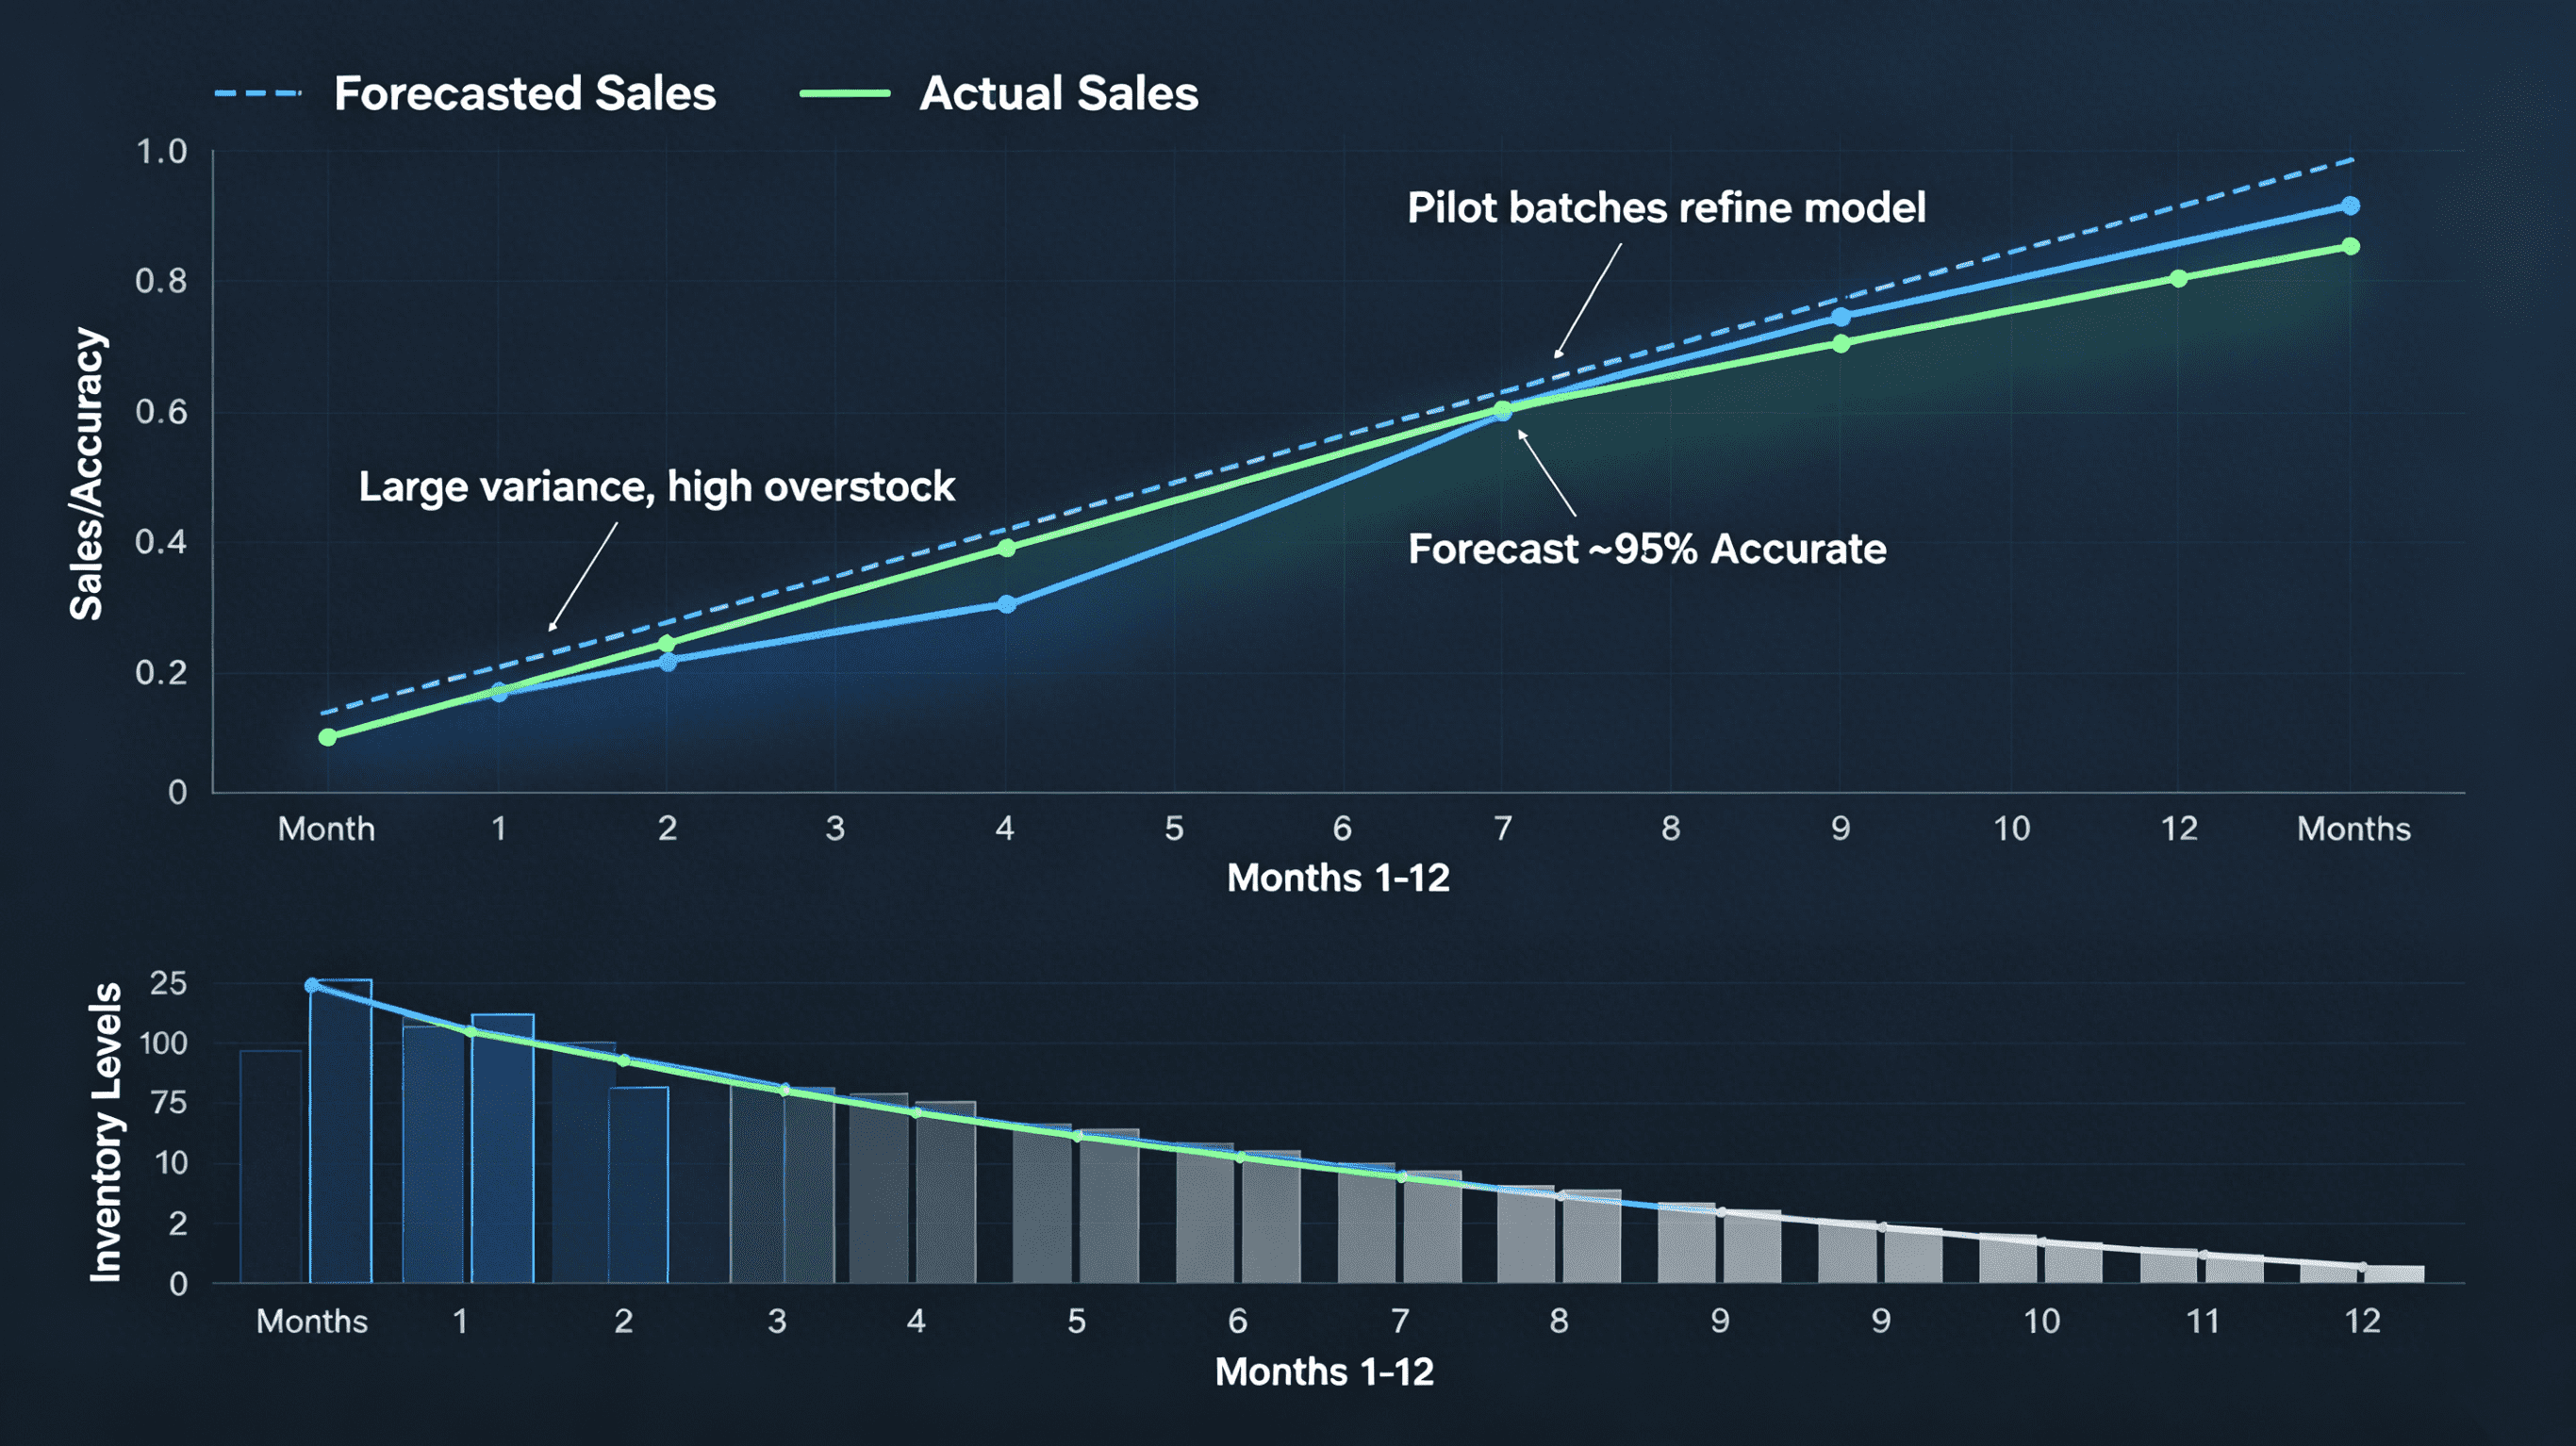Click the 'Inventory Levels' y-axis title

coord(106,1132)
